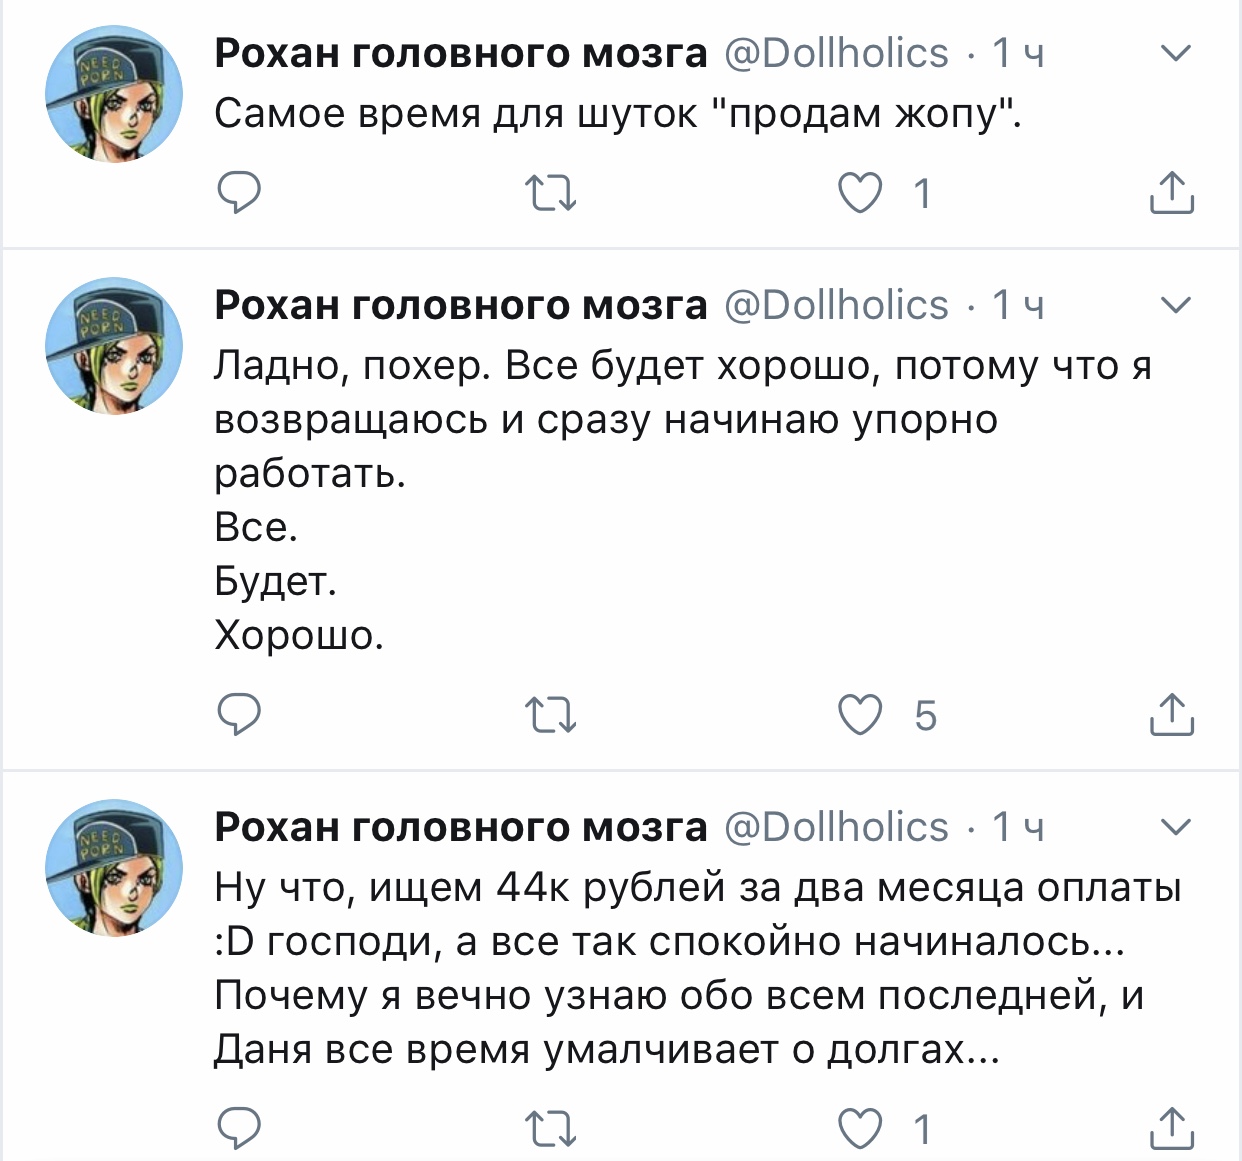Share the "Все будет хорошо" tweet

(x=1171, y=715)
